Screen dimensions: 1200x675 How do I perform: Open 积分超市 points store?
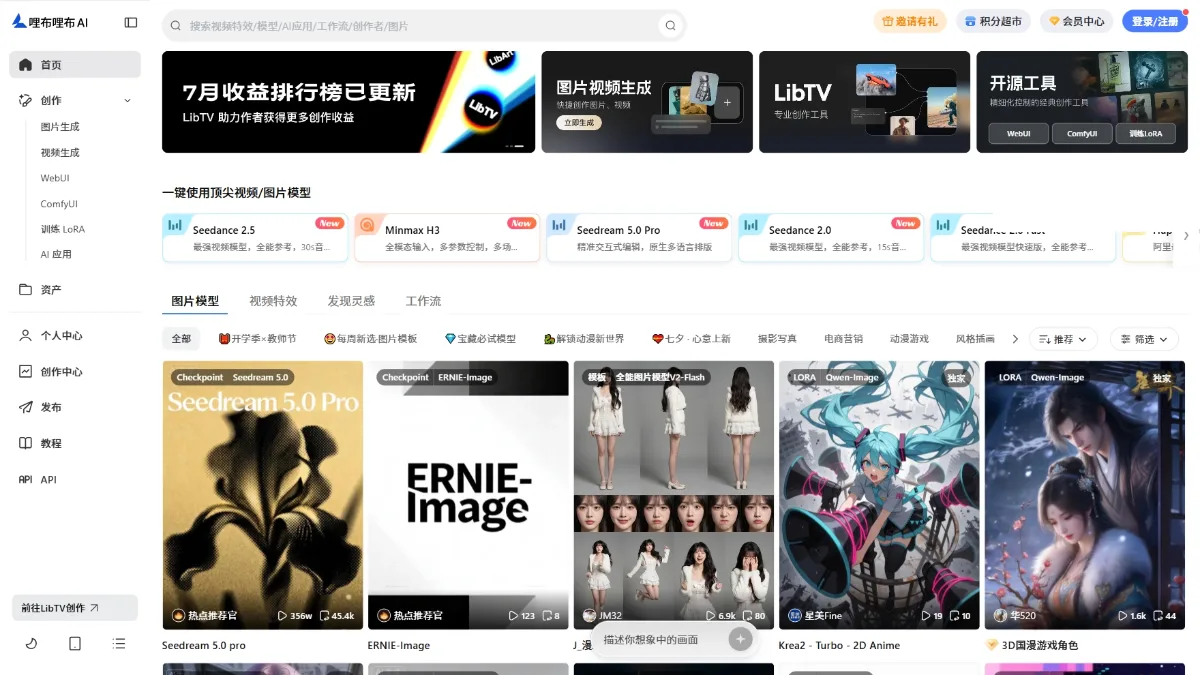pos(994,21)
